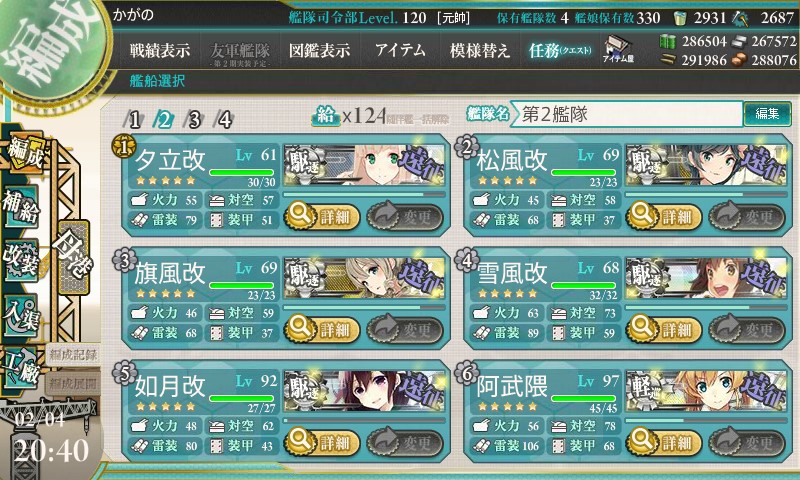Open the 改装 remodel sidebar icon

coord(21,259)
